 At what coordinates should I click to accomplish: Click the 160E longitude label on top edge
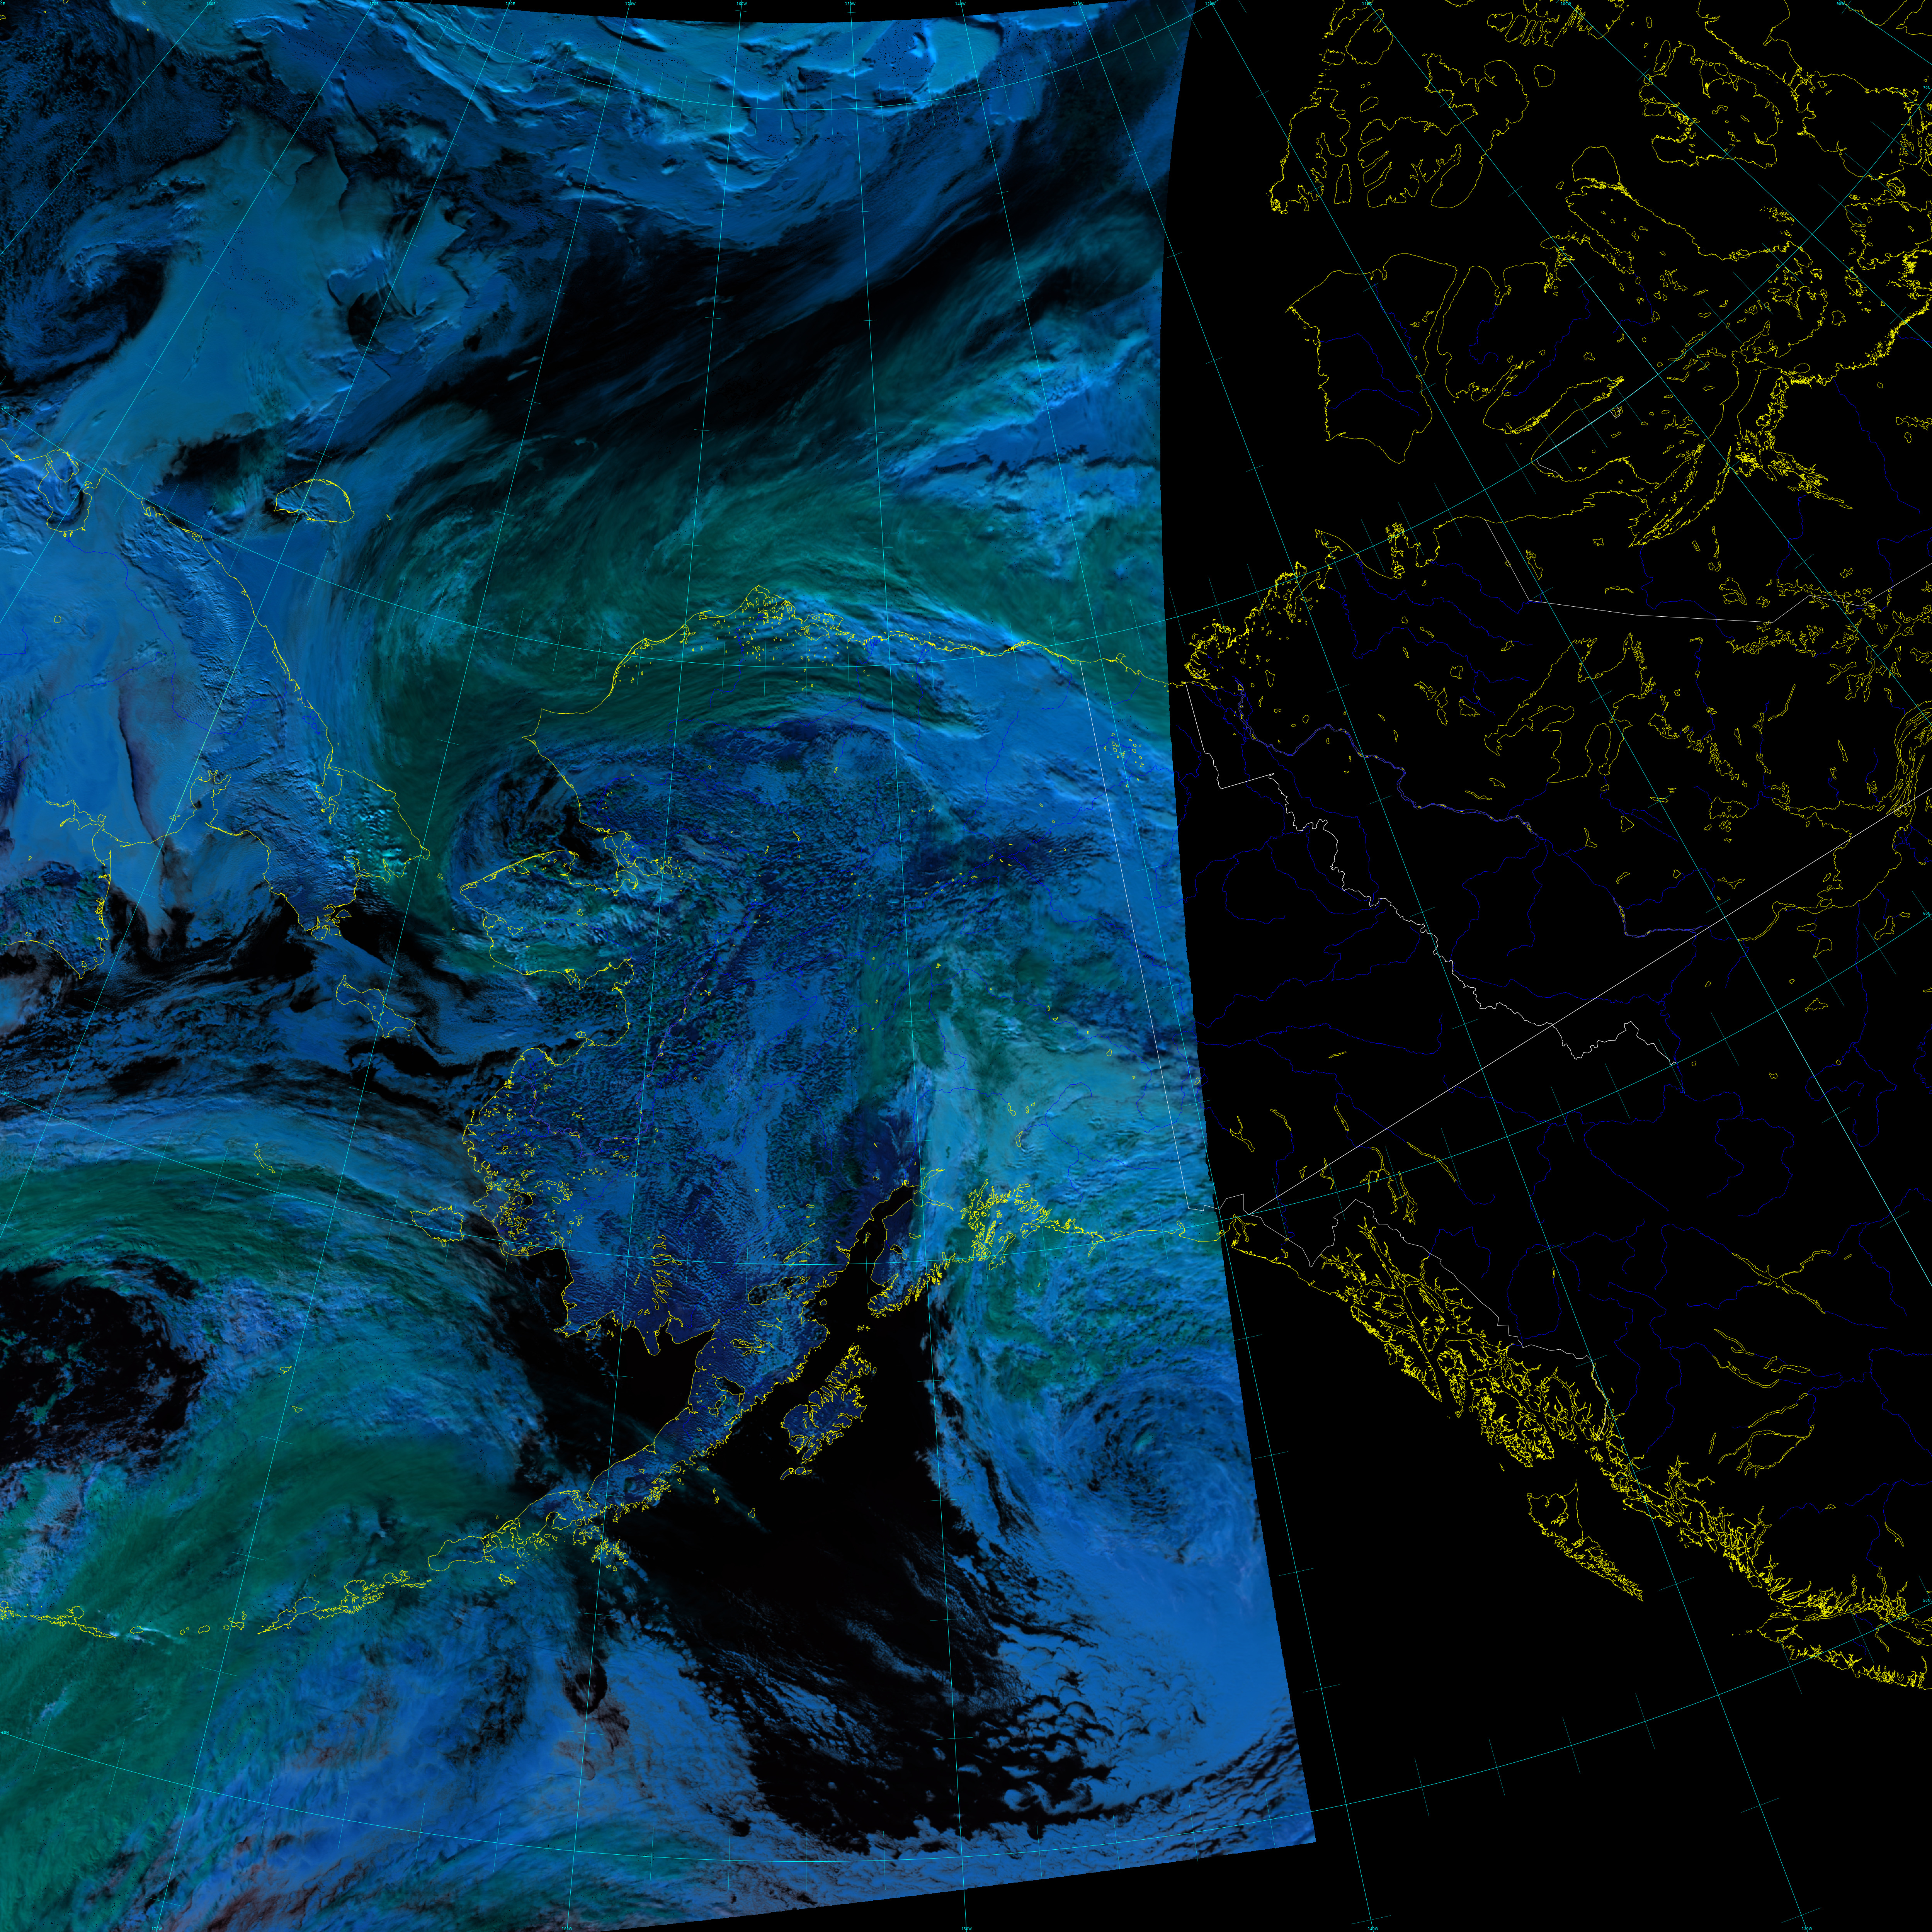pyautogui.click(x=211, y=4)
